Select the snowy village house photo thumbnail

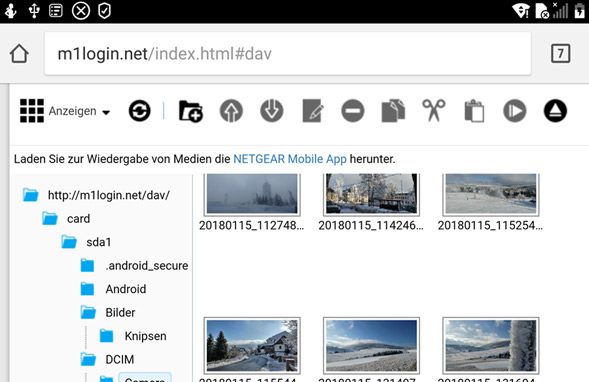click(252, 346)
